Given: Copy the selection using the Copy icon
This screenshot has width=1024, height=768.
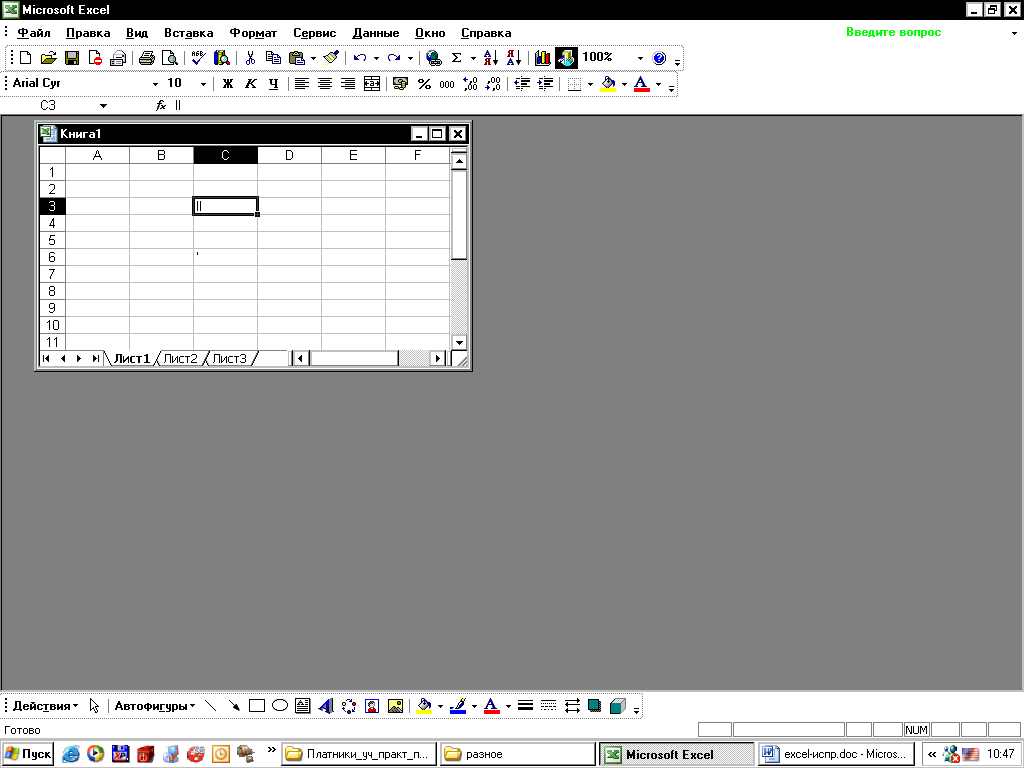Looking at the screenshot, I should pos(273,58).
